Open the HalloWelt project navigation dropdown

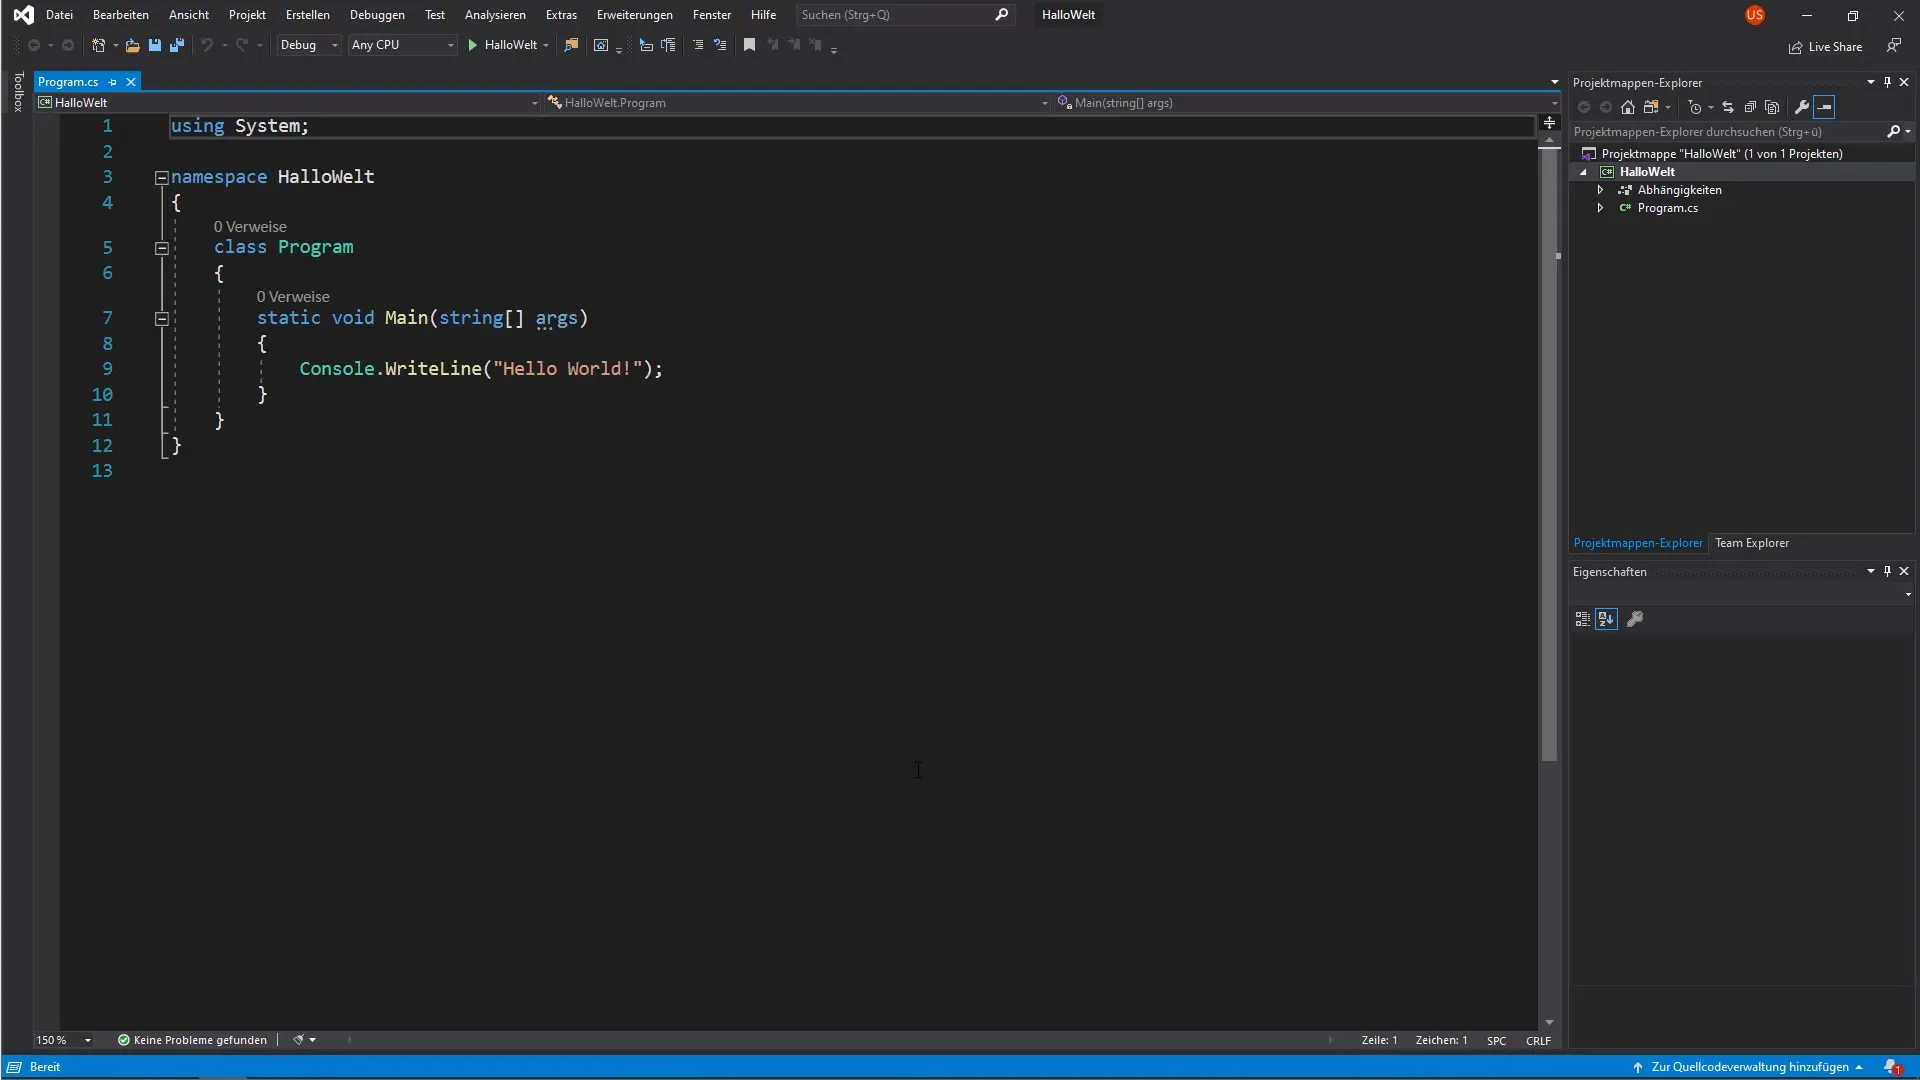pyautogui.click(x=288, y=103)
